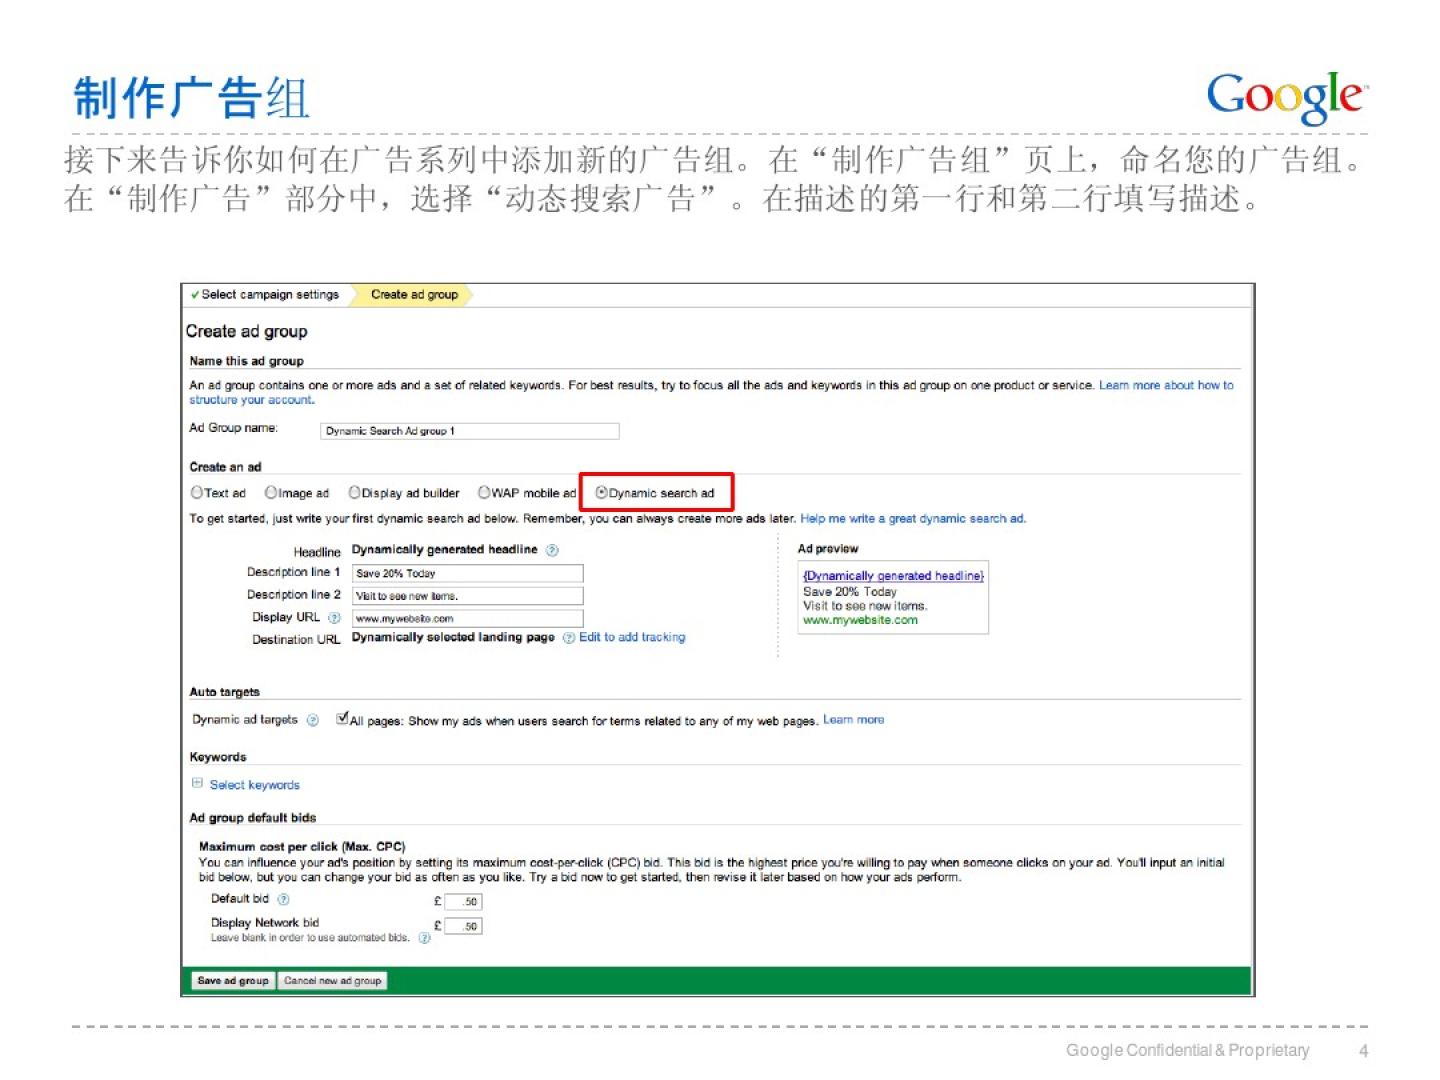1440x1080 pixels.
Task: Choose the Display ad builder option
Action: pos(354,492)
